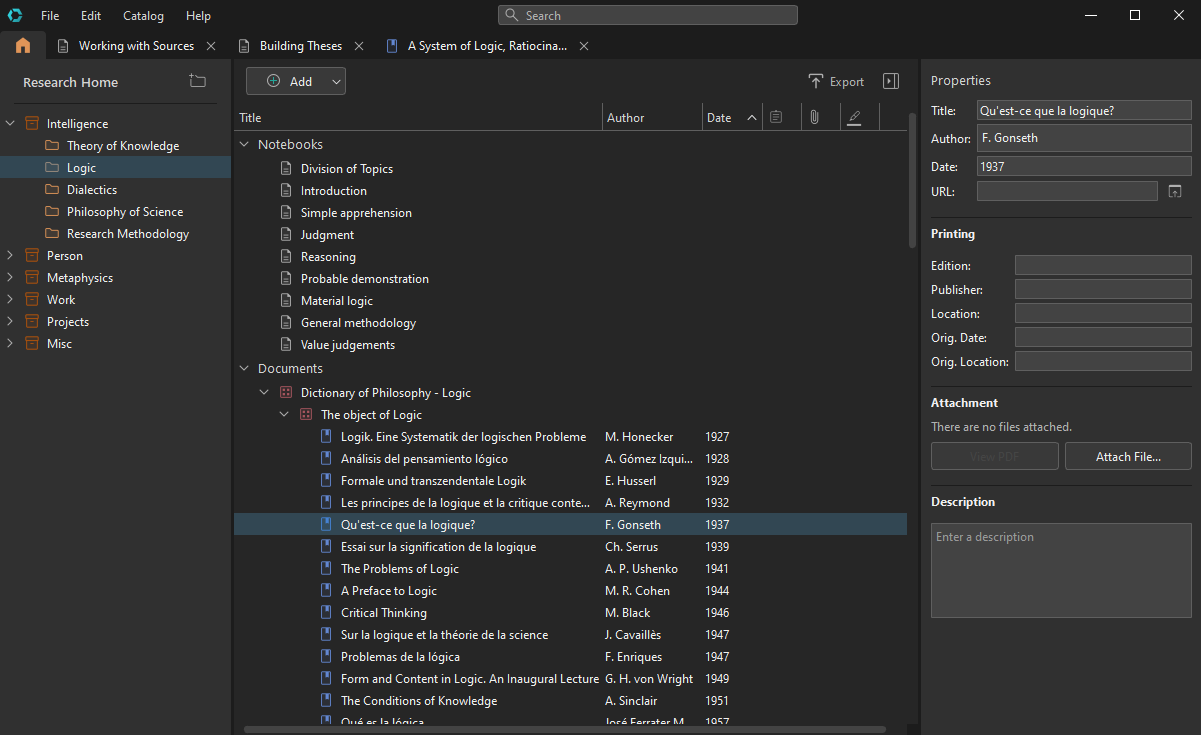Click the horizontal scrollbar under the document list
This screenshot has width=1201, height=735.
564,730
